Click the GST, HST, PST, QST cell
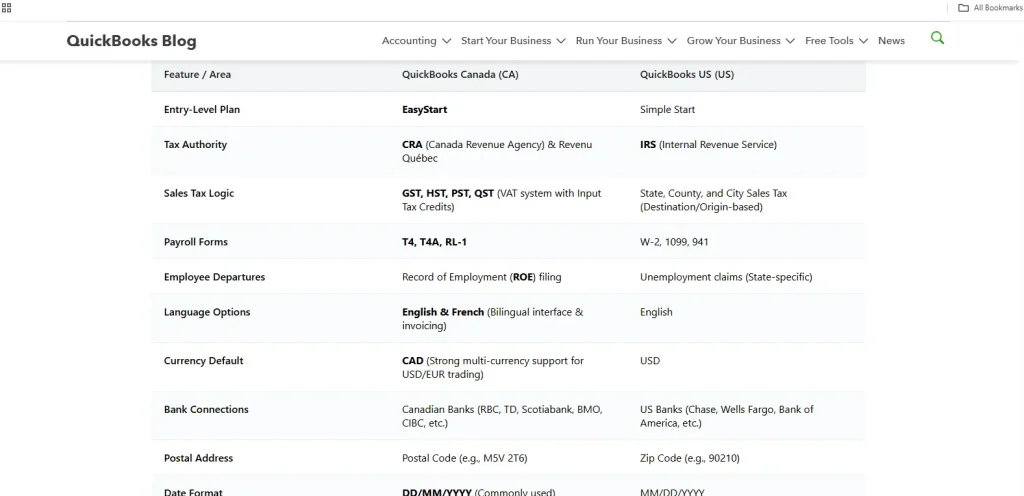The image size is (1024, 496). pos(502,200)
